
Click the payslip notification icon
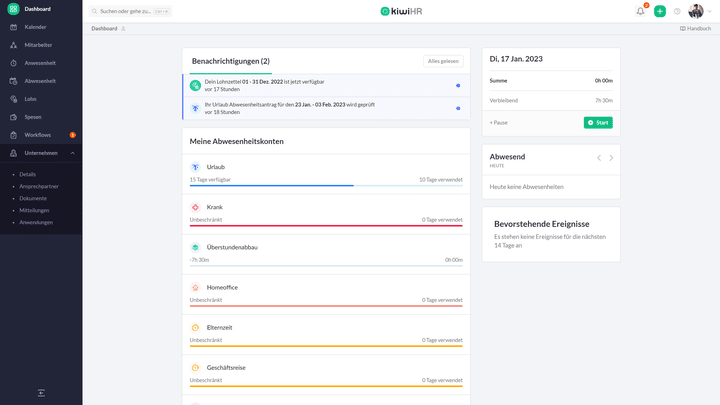(195, 85)
